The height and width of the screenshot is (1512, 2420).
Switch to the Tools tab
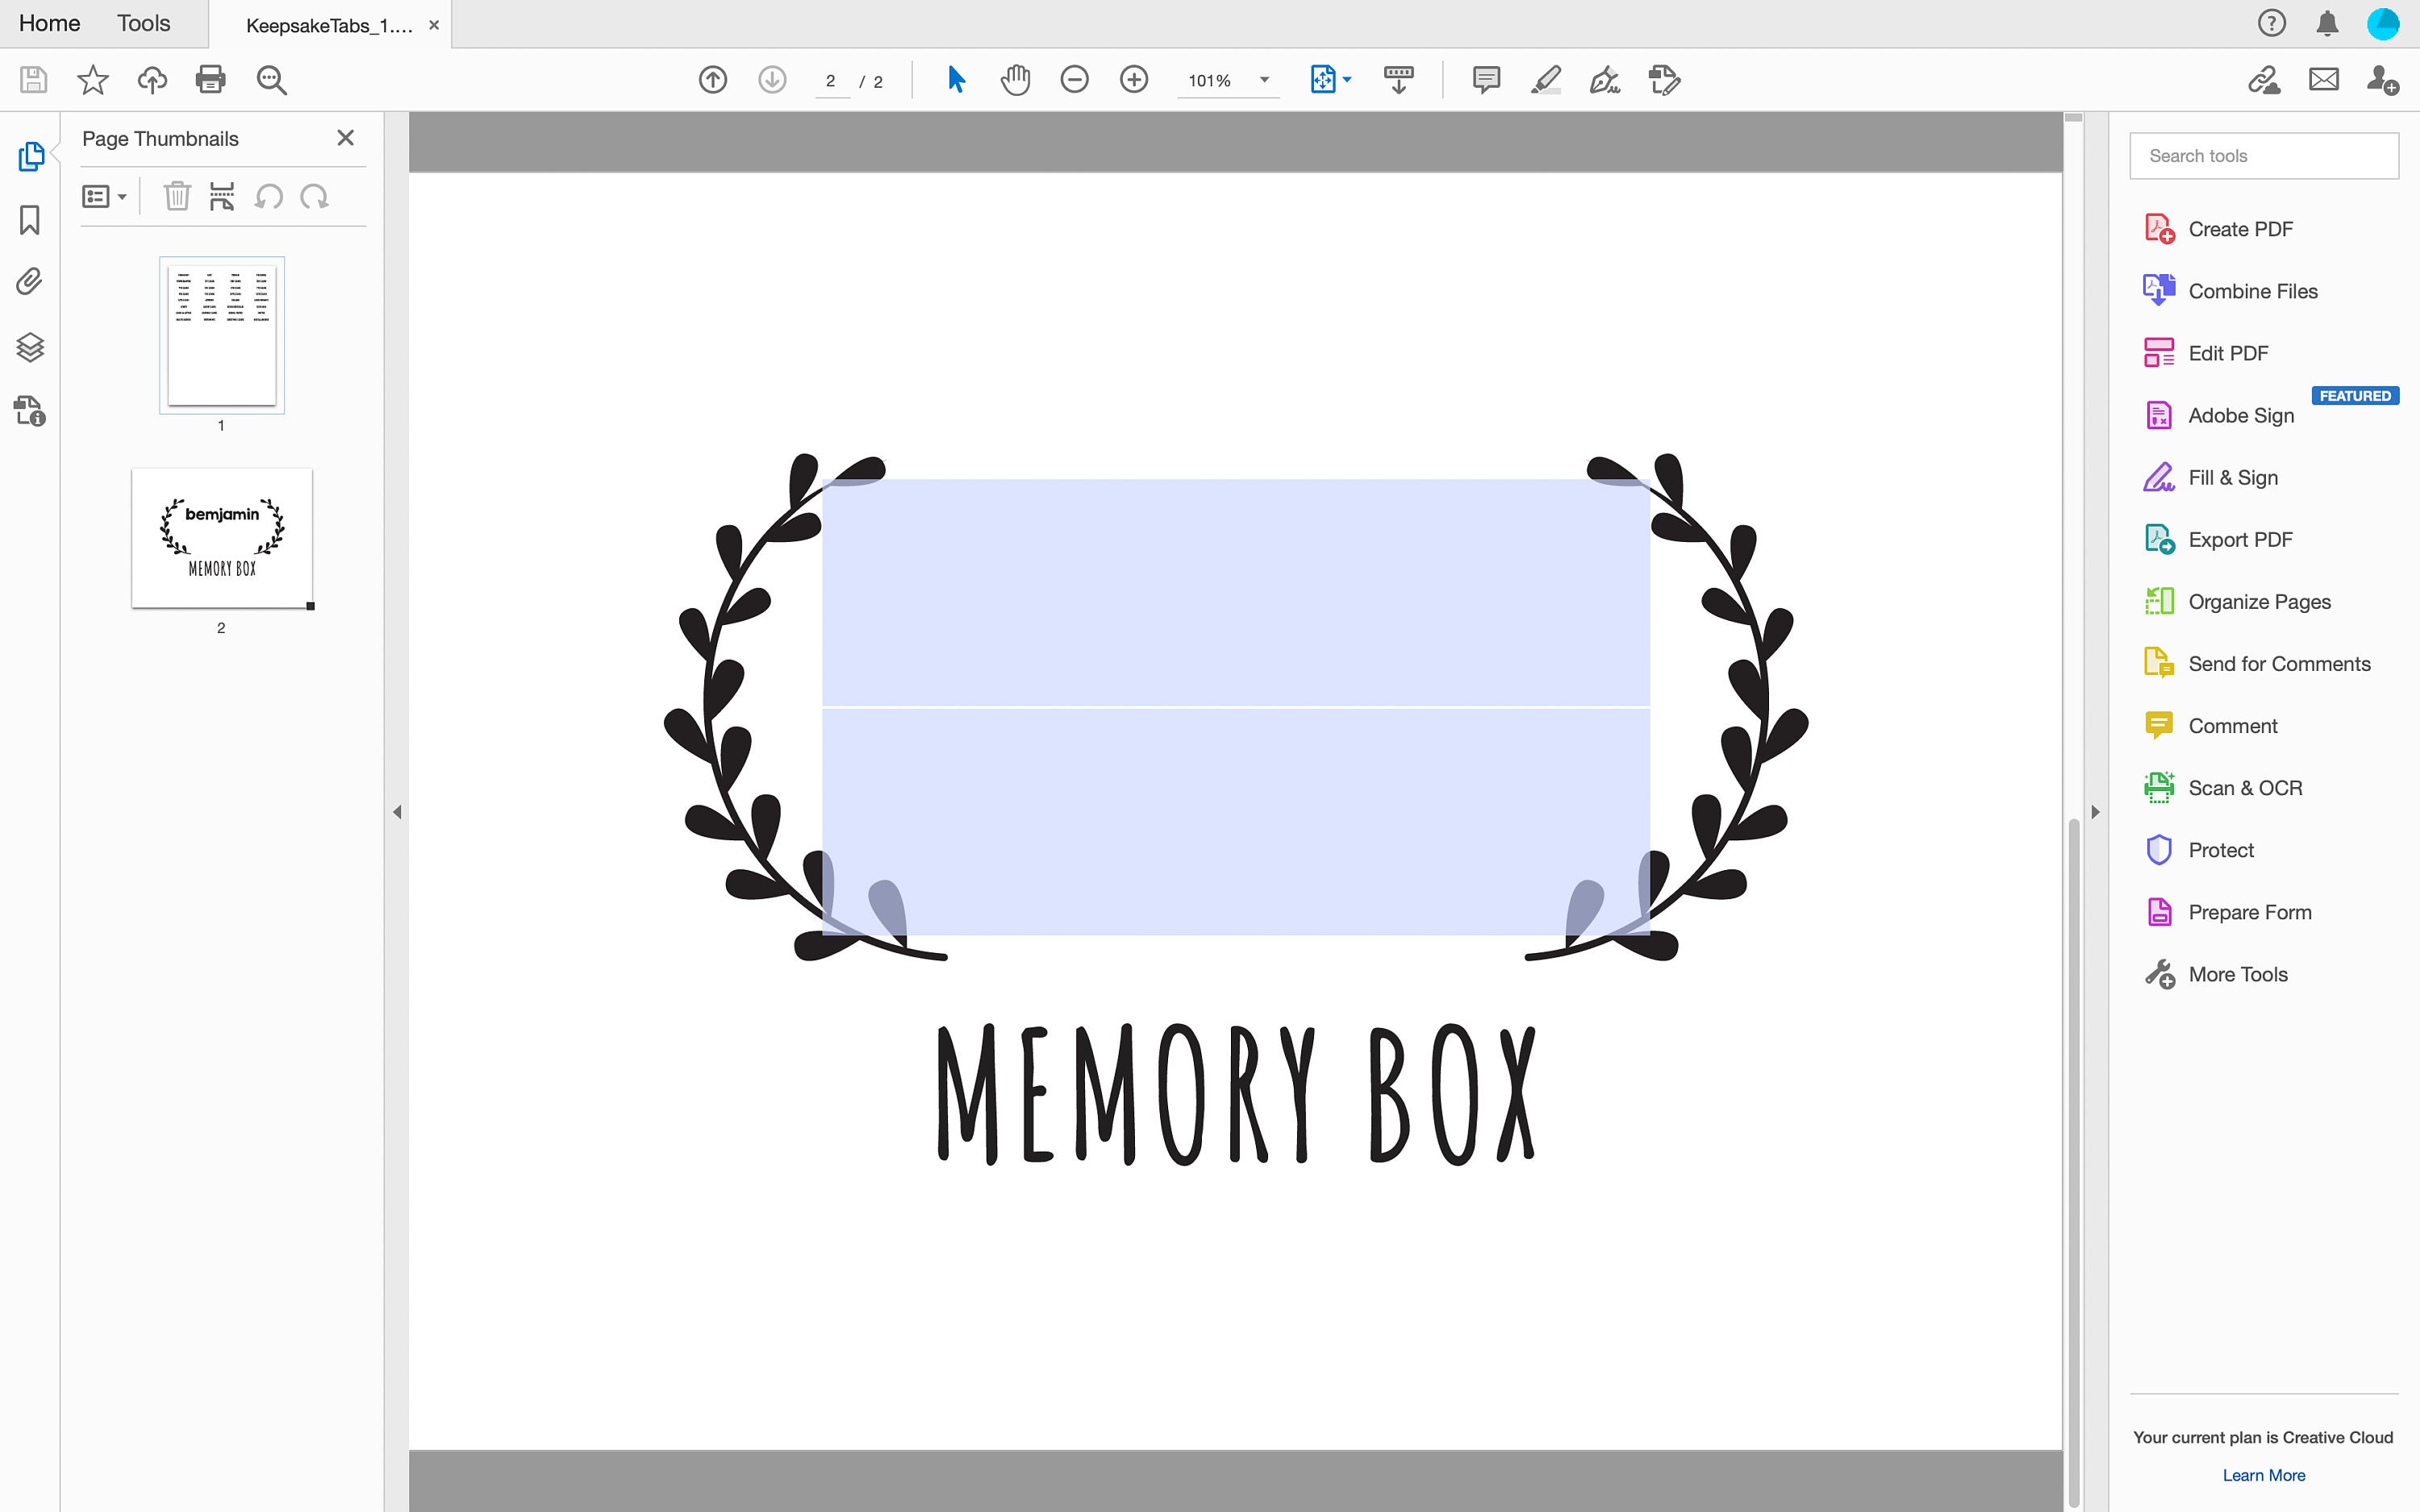(143, 22)
